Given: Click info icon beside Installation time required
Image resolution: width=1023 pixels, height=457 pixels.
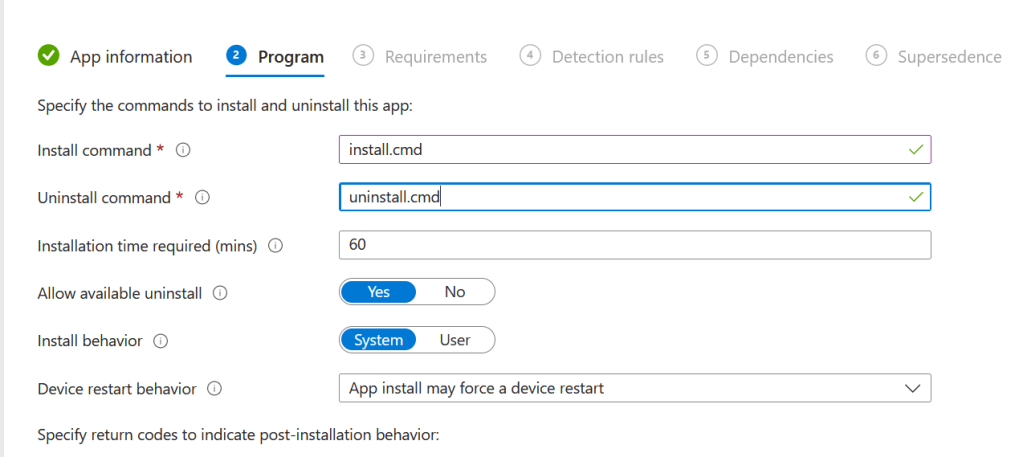Looking at the screenshot, I should click(x=276, y=245).
